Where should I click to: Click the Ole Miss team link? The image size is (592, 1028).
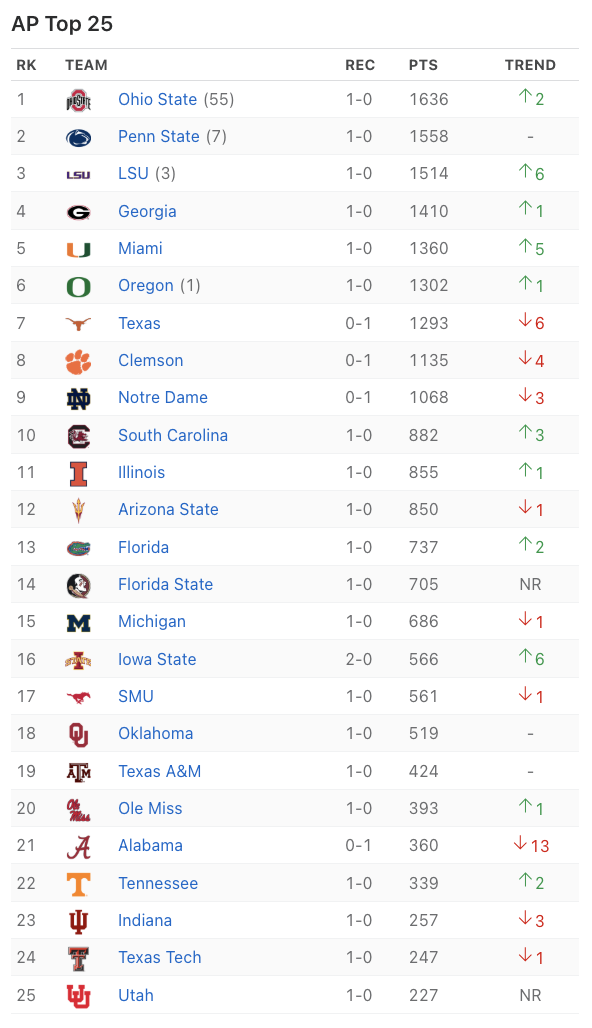(150, 808)
